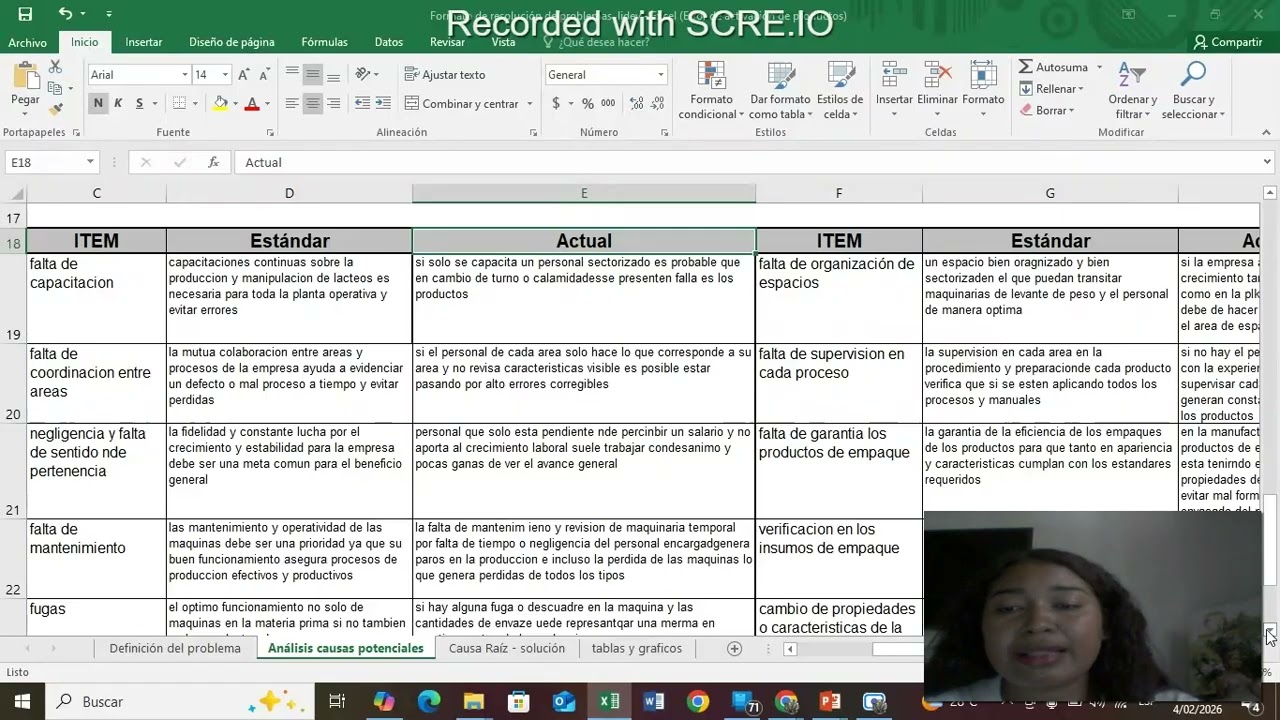This screenshot has height=720, width=1280.
Task: Open the font color dropdown arrow
Action: (267, 104)
